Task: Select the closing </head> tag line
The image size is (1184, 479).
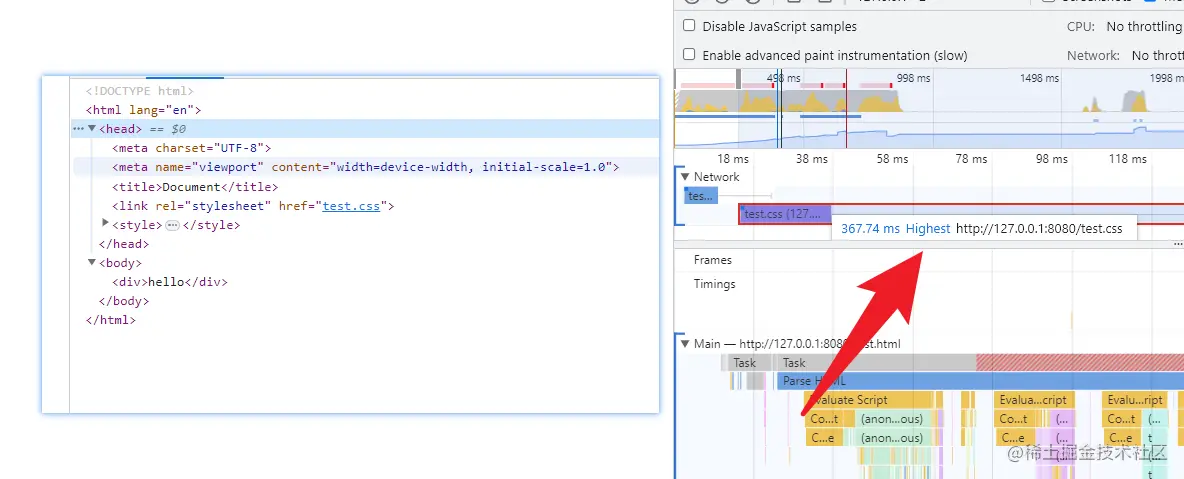Action: [124, 244]
